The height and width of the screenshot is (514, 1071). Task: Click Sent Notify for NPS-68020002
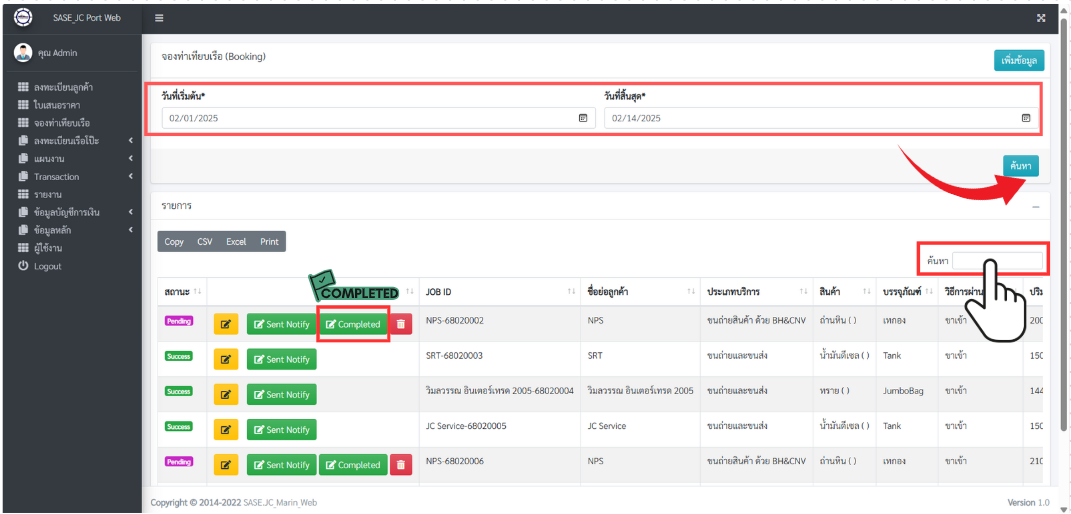coord(281,324)
